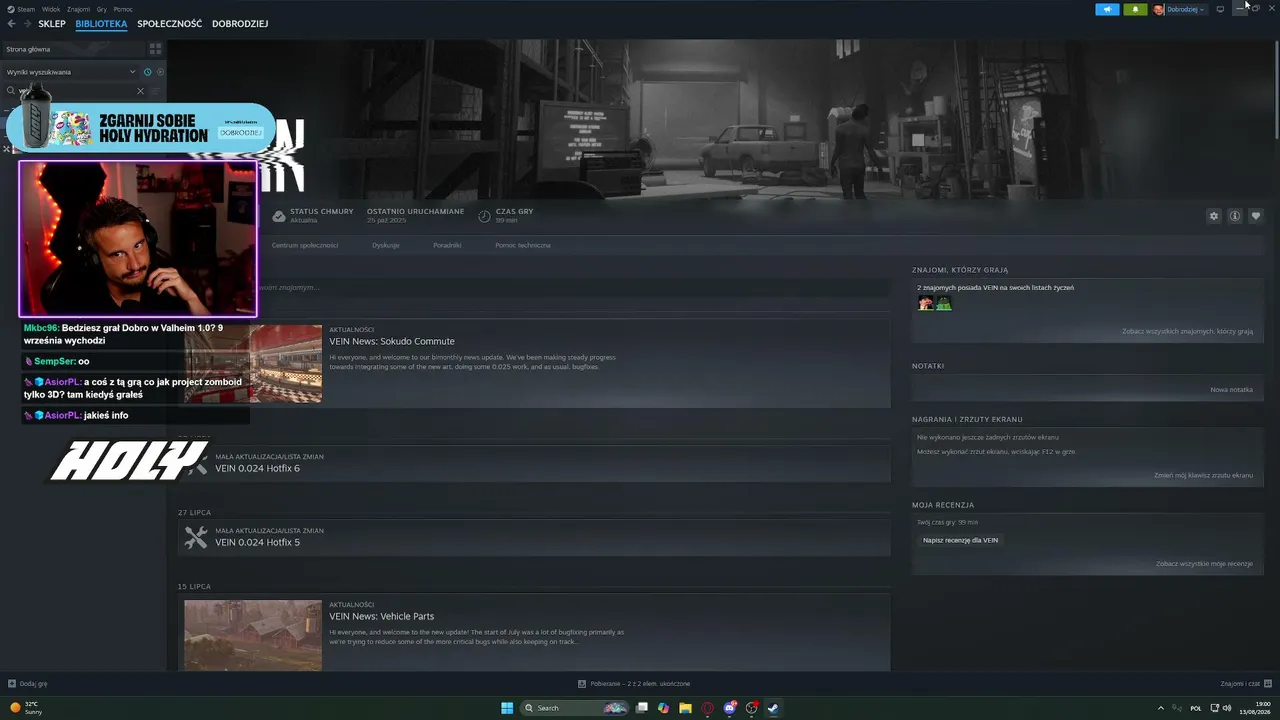Open the taskbar volume control

tap(1227, 708)
